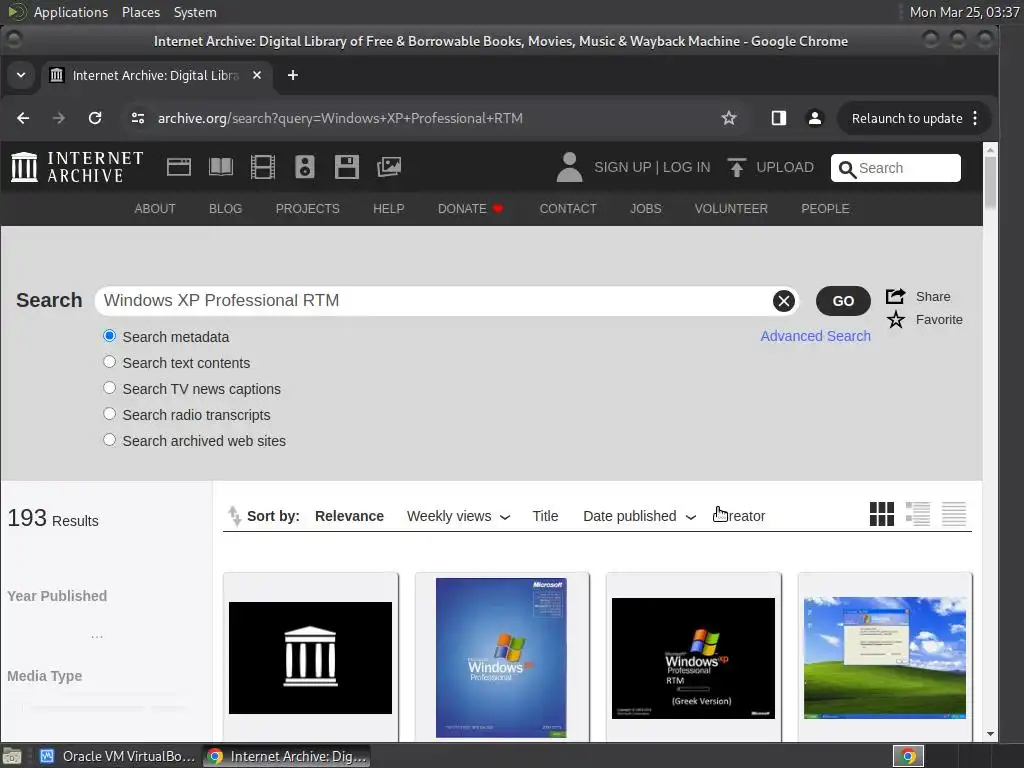
Task: Open the VOLUNTEER nav item
Action: (x=731, y=209)
